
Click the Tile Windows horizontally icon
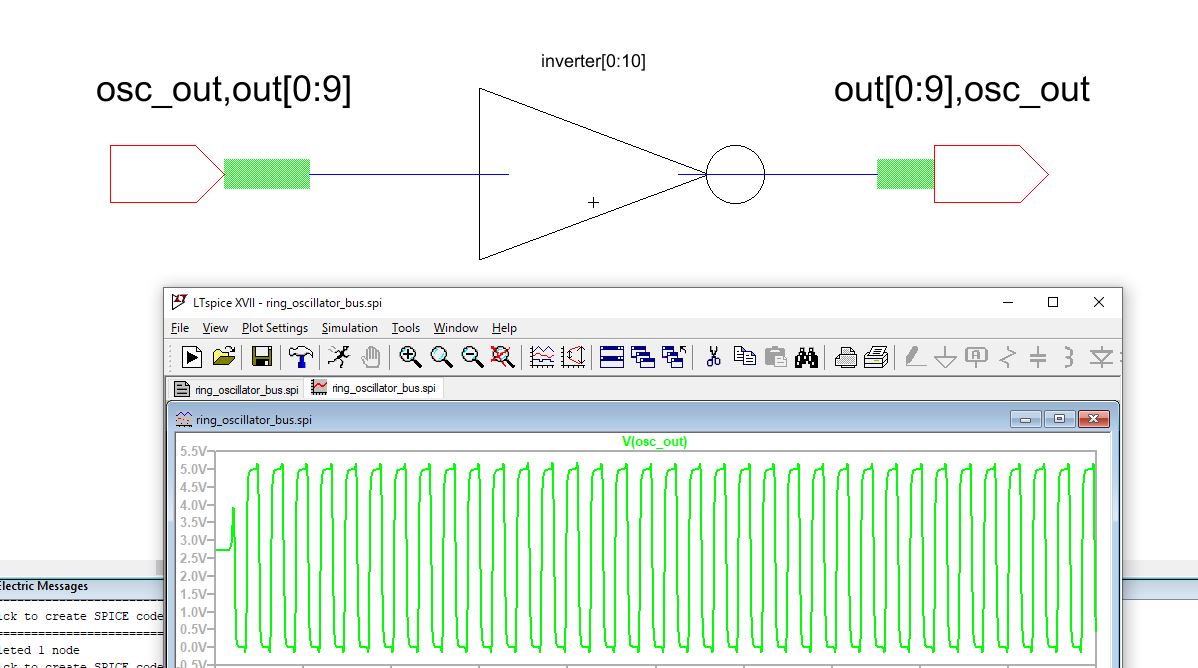612,356
